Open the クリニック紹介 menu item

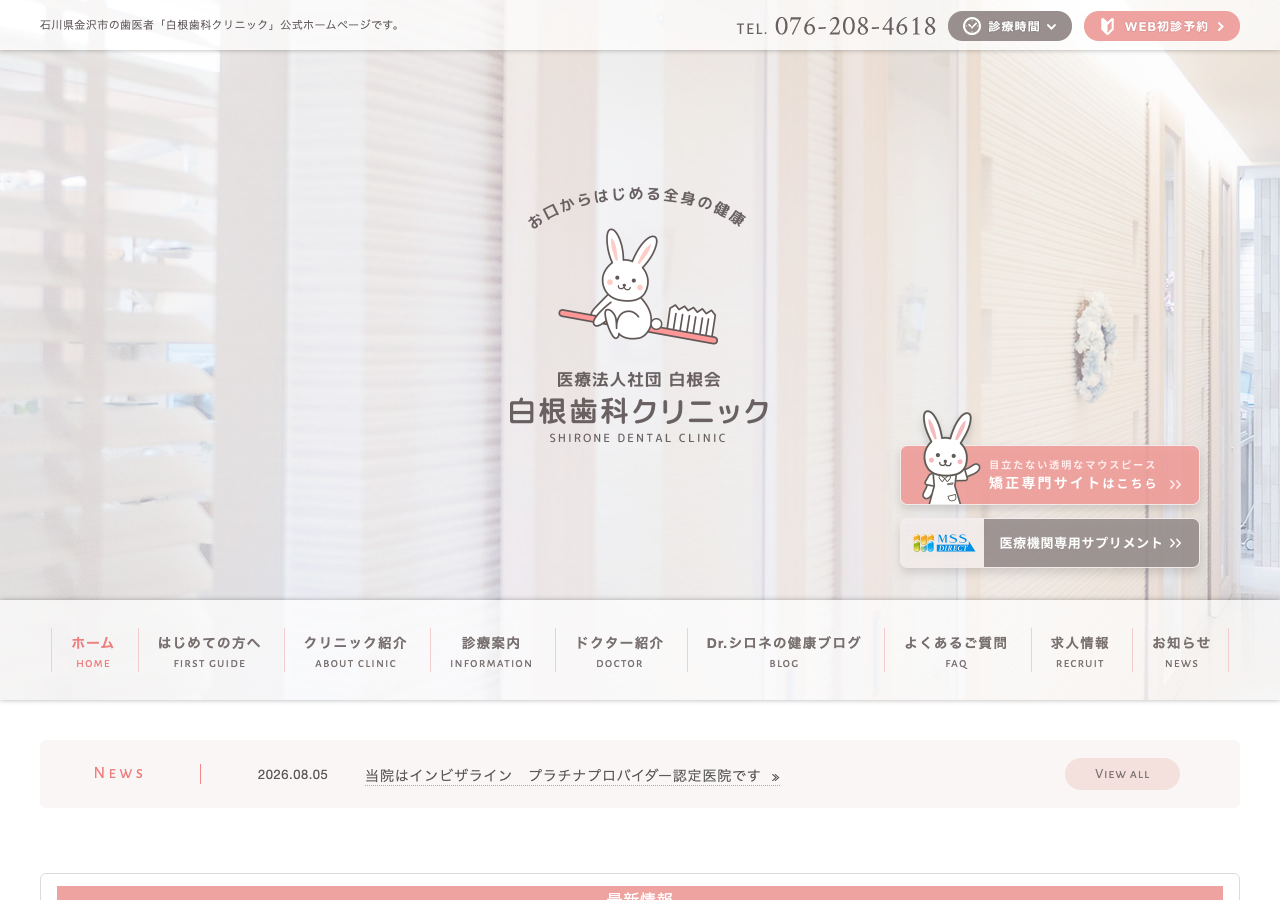pos(356,650)
